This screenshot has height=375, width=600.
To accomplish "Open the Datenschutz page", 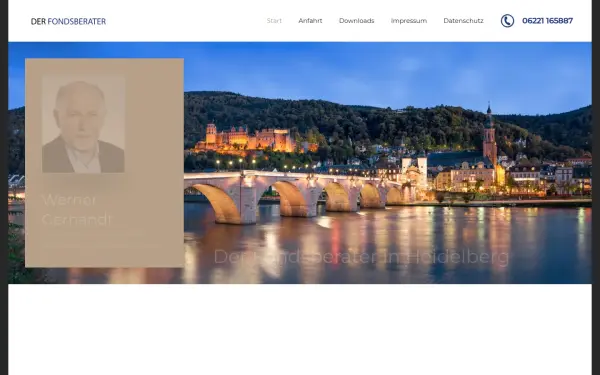I will click(463, 21).
